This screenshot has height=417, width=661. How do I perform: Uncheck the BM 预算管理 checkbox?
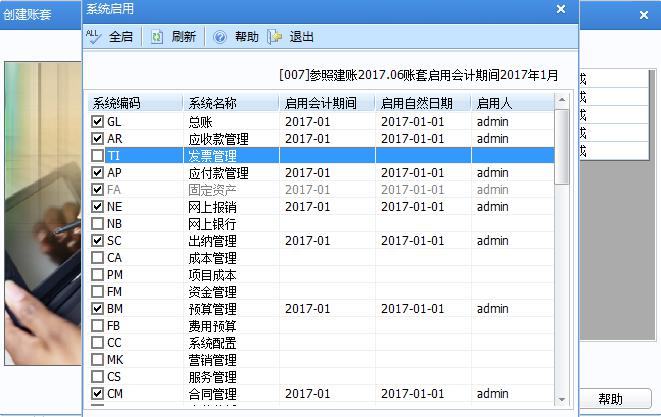pos(97,309)
